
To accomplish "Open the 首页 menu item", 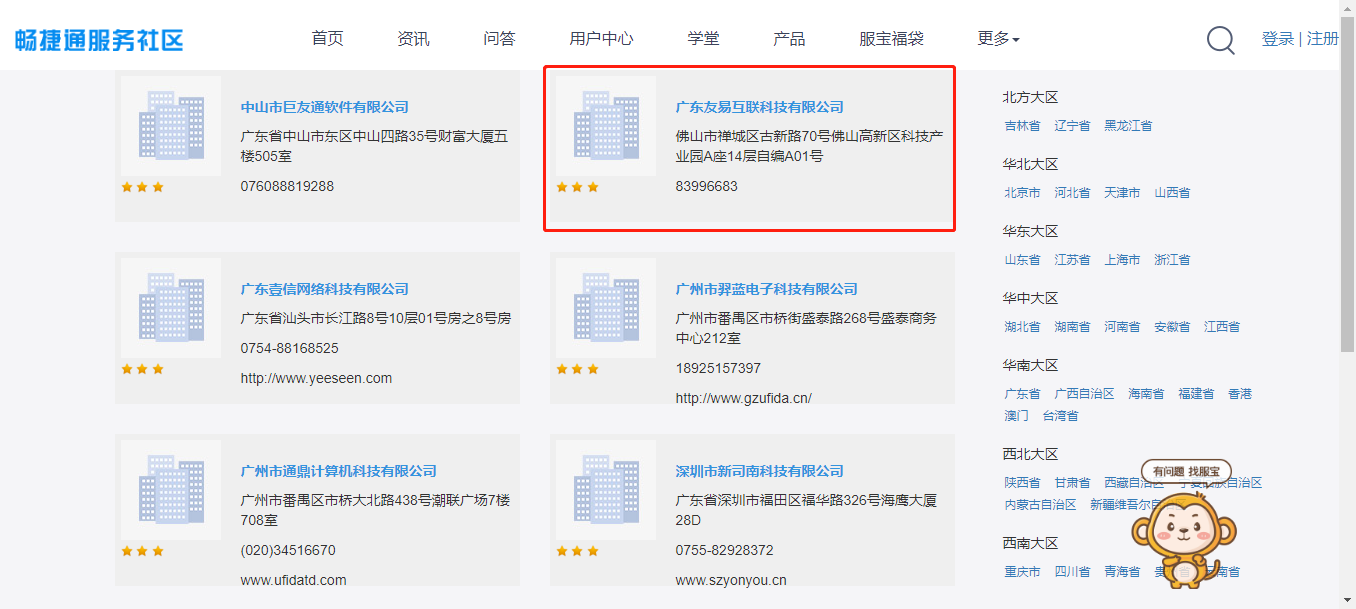I will point(327,39).
